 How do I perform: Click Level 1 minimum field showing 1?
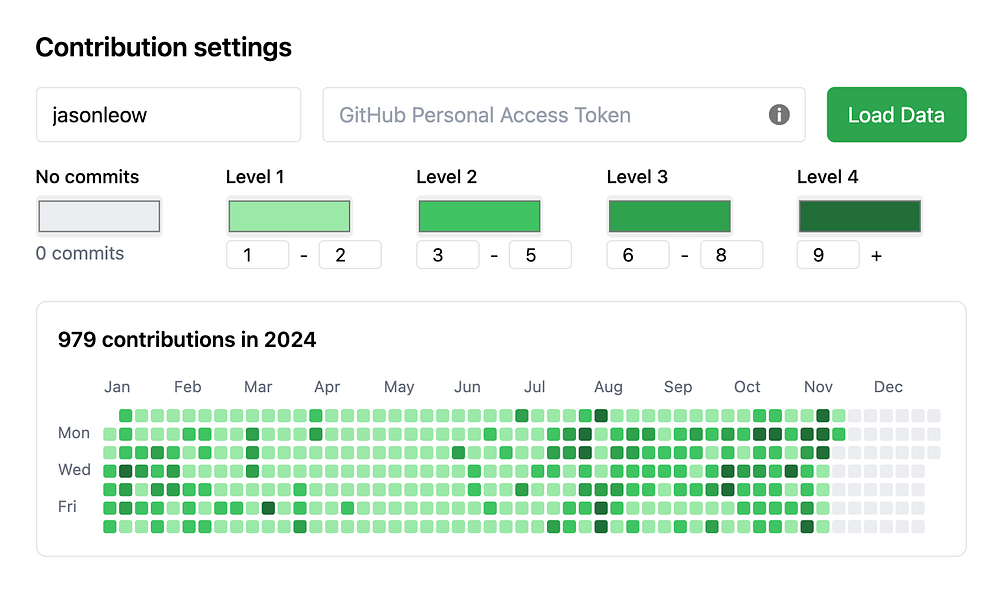point(257,255)
